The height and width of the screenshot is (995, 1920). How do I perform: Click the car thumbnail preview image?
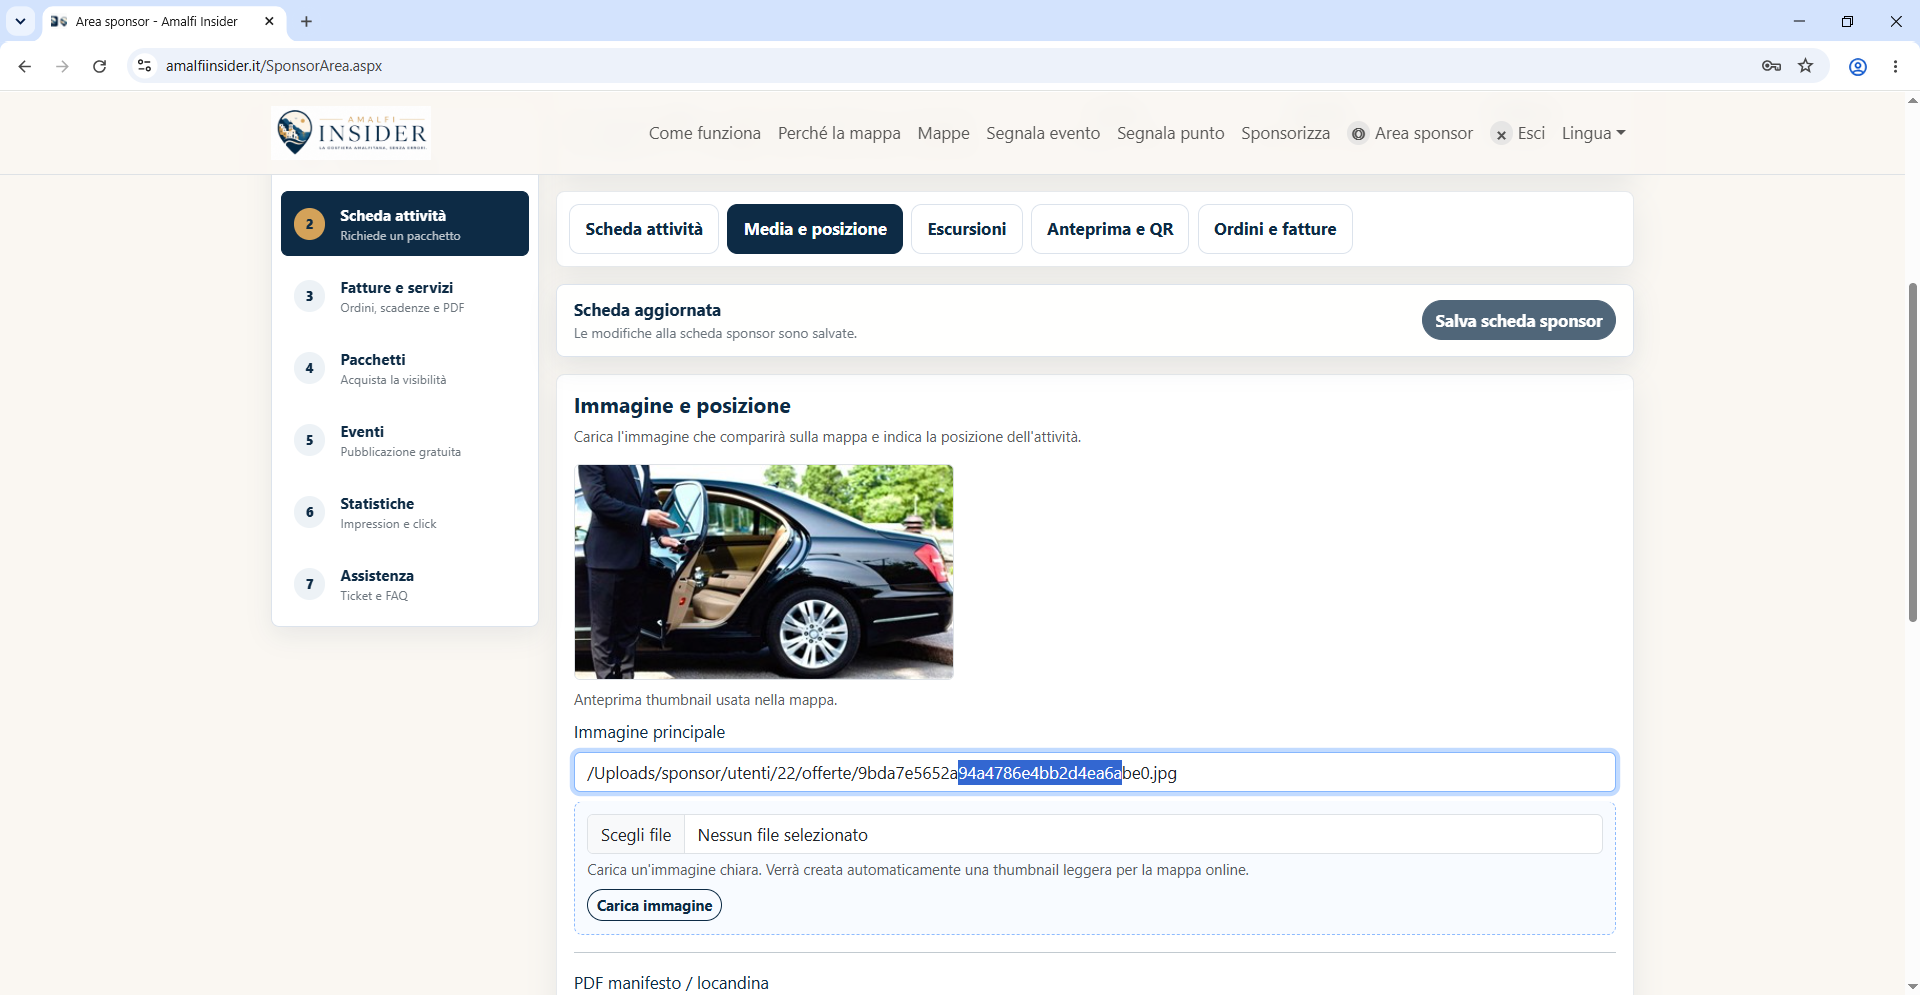[764, 572]
